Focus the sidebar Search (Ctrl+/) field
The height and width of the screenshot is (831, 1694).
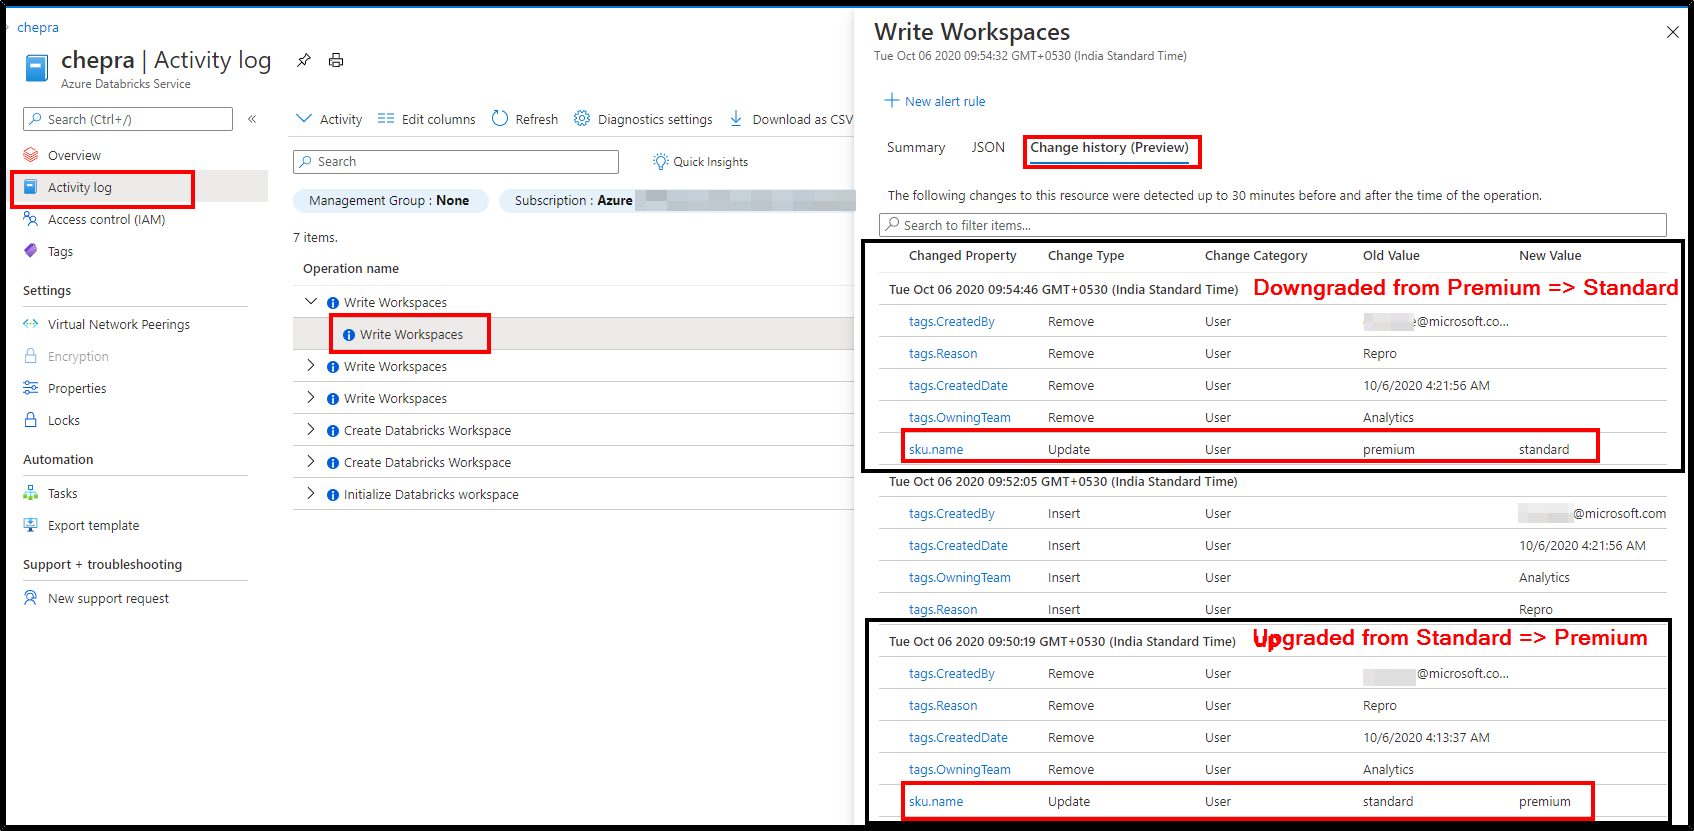pos(128,119)
